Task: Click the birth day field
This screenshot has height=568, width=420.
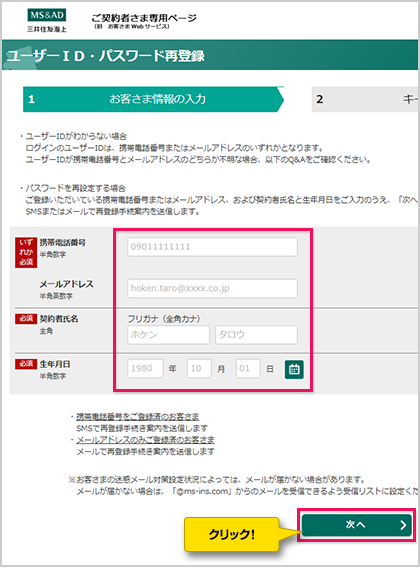Action: [x=248, y=368]
